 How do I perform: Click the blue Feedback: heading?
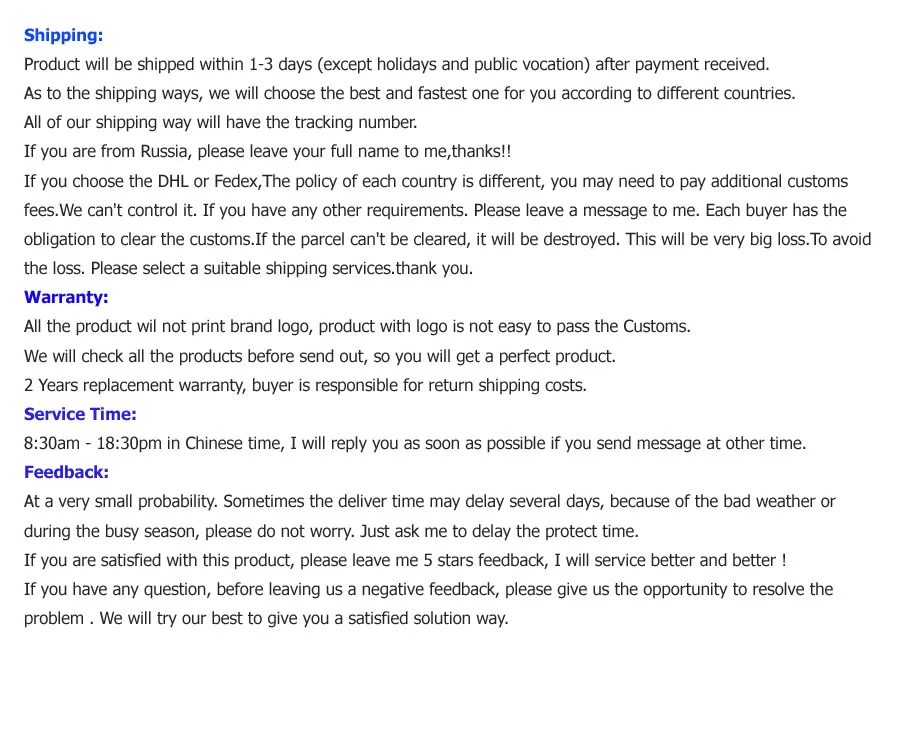pos(66,472)
